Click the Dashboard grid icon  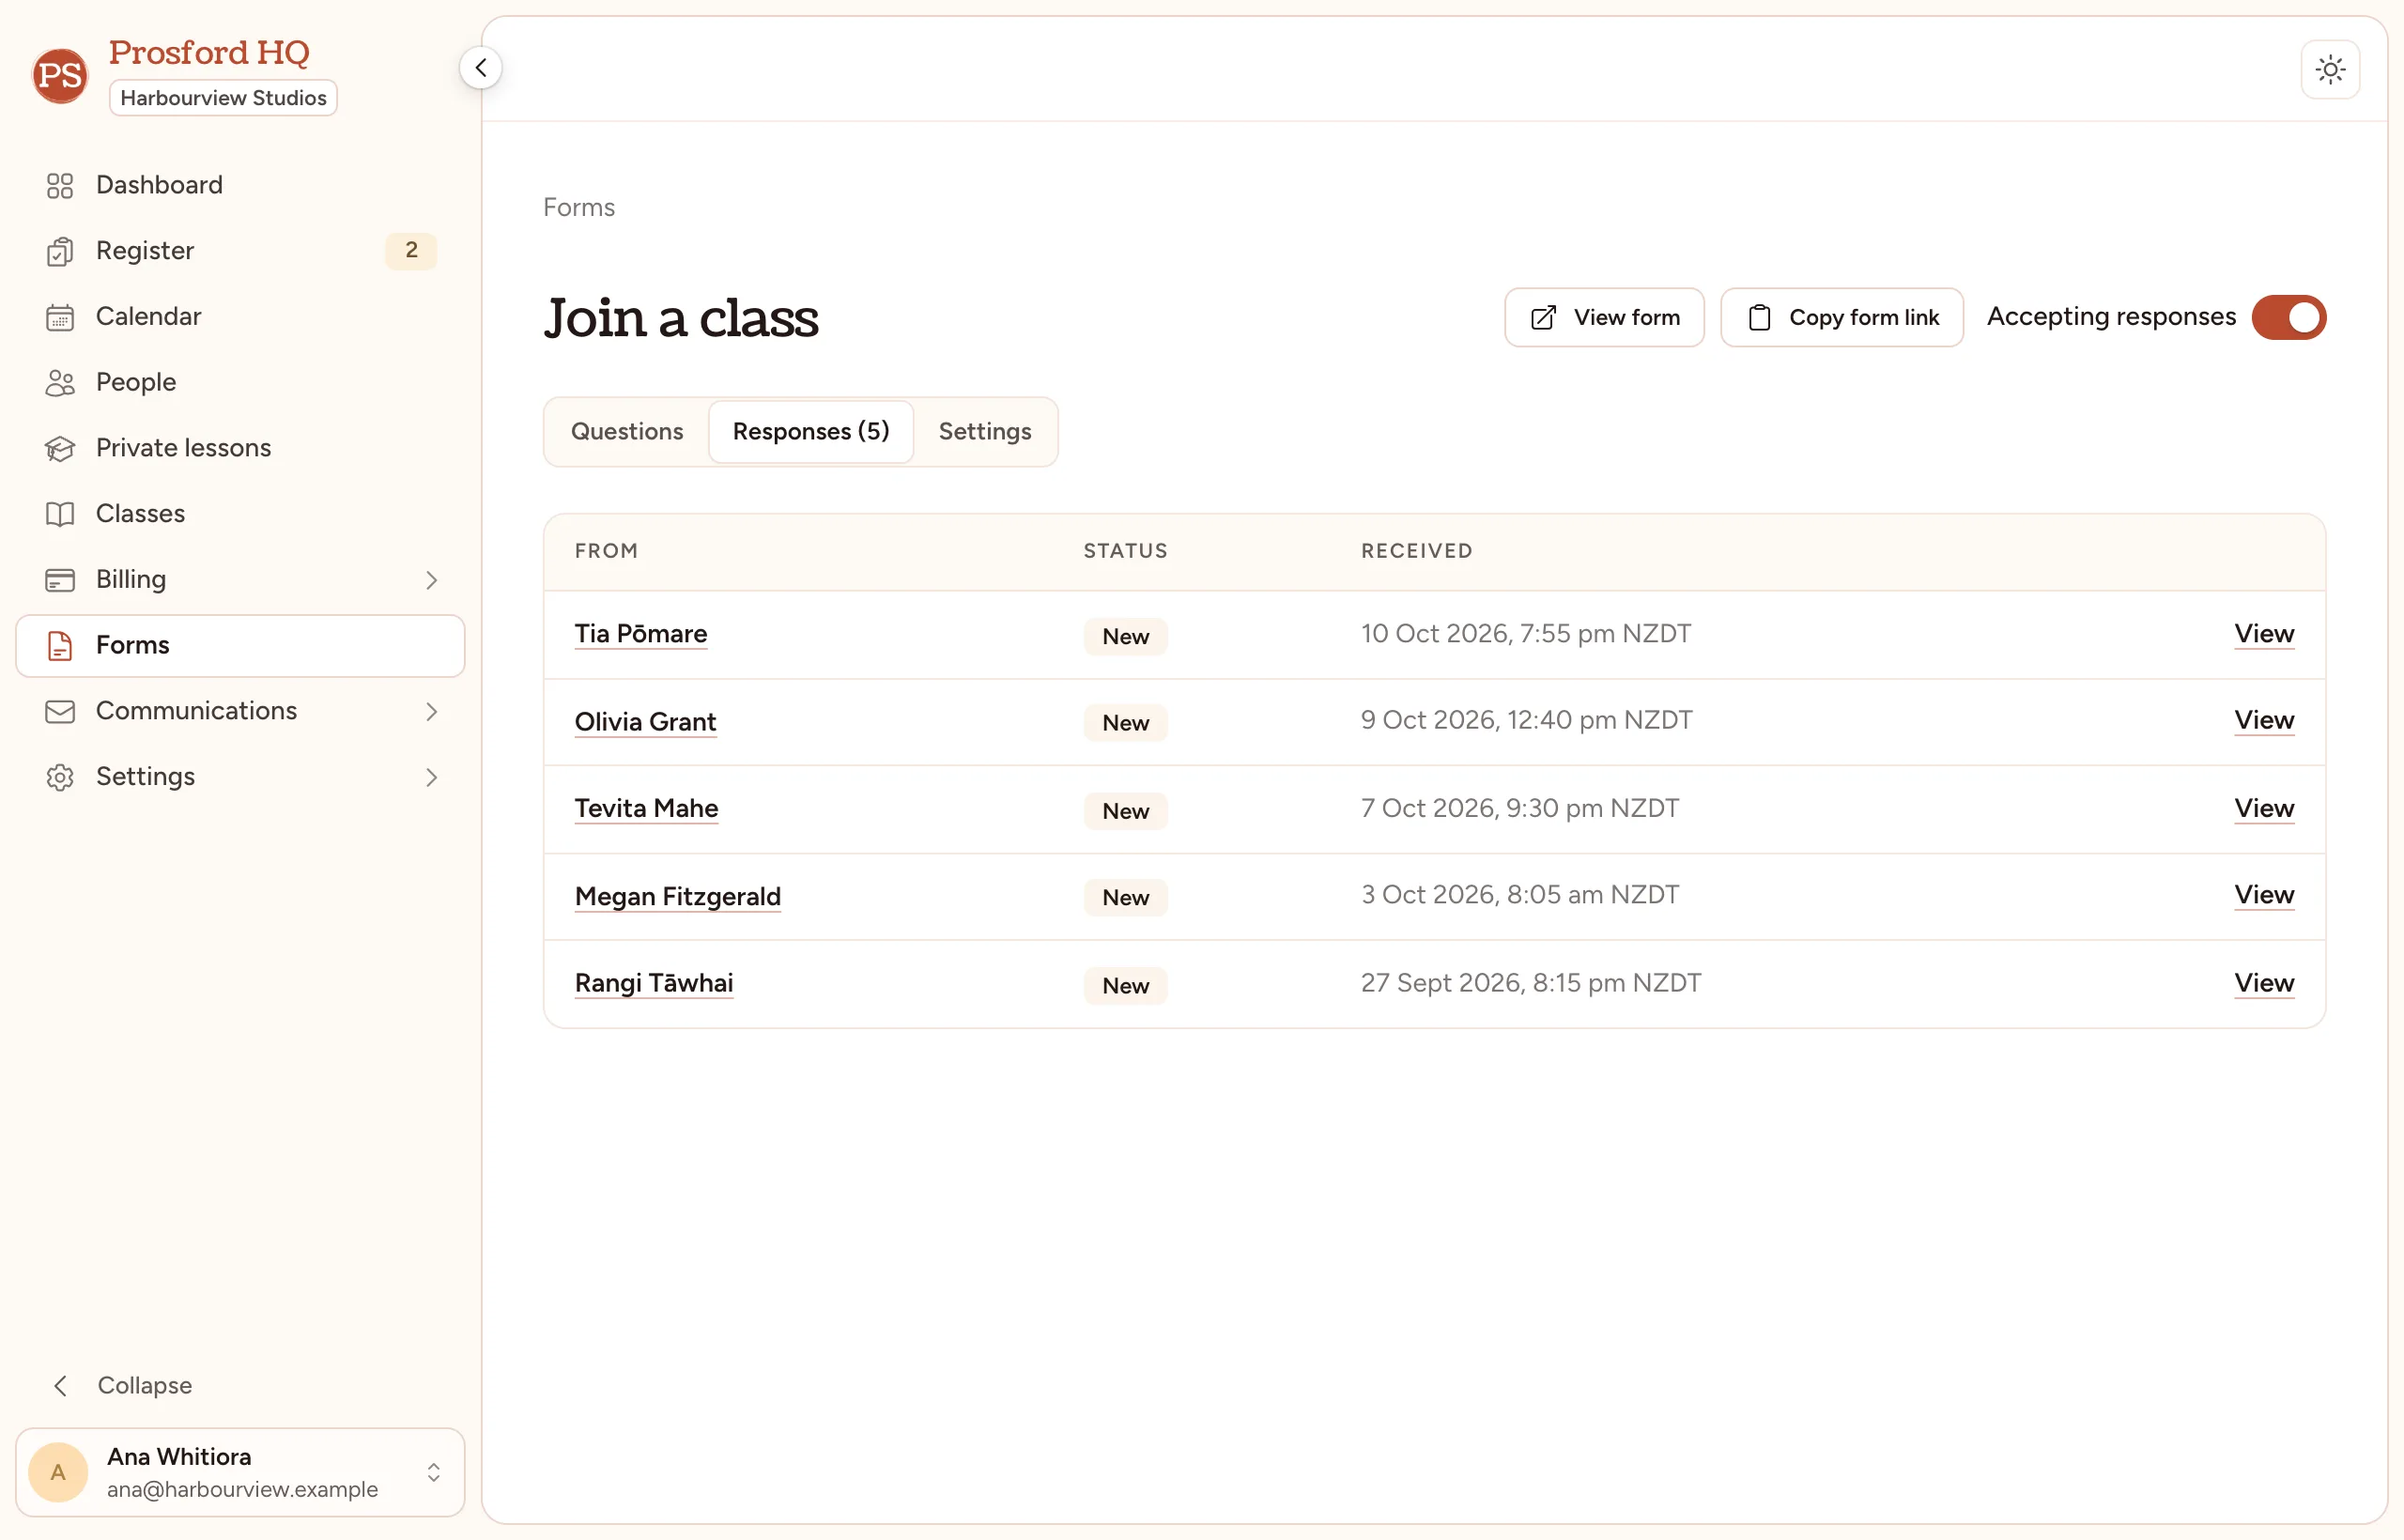pyautogui.click(x=60, y=185)
